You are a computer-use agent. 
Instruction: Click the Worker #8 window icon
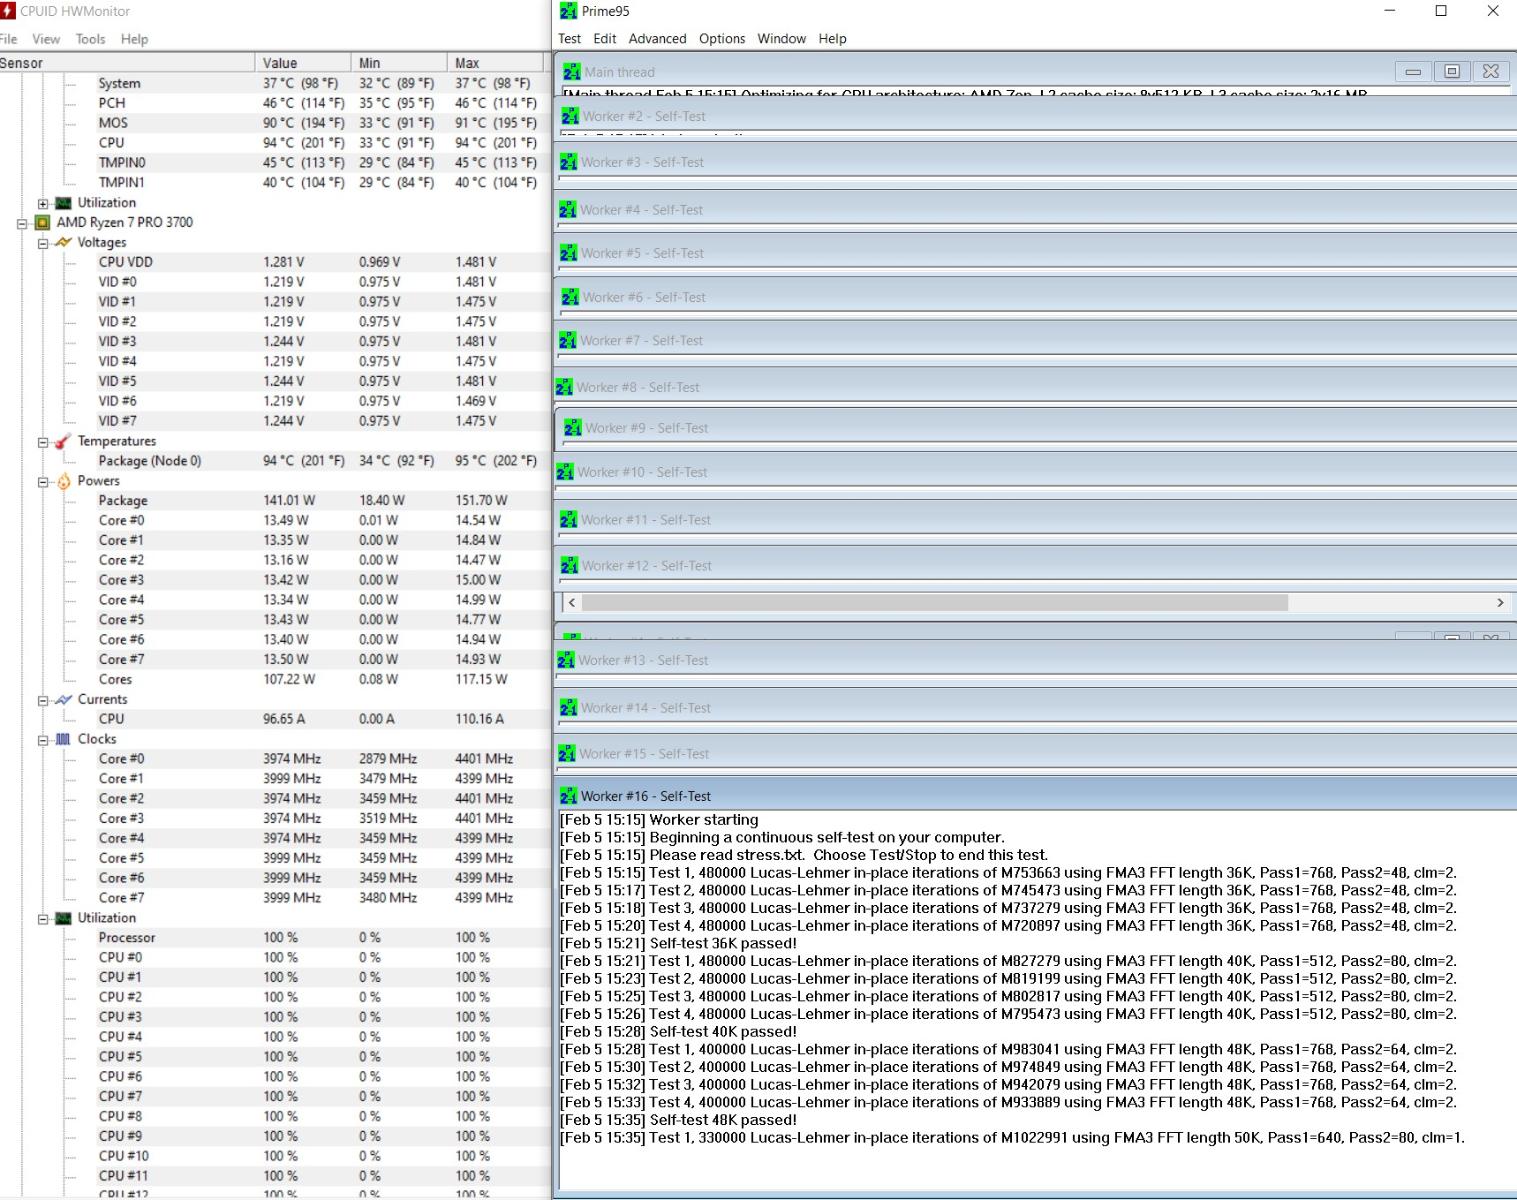tap(564, 387)
